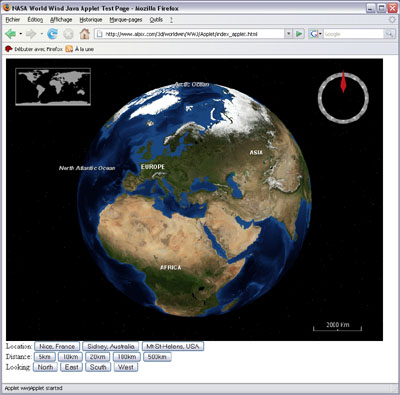This screenshot has height=395, width=400.
Task: Click the Back navigation arrow
Action: (11, 34)
